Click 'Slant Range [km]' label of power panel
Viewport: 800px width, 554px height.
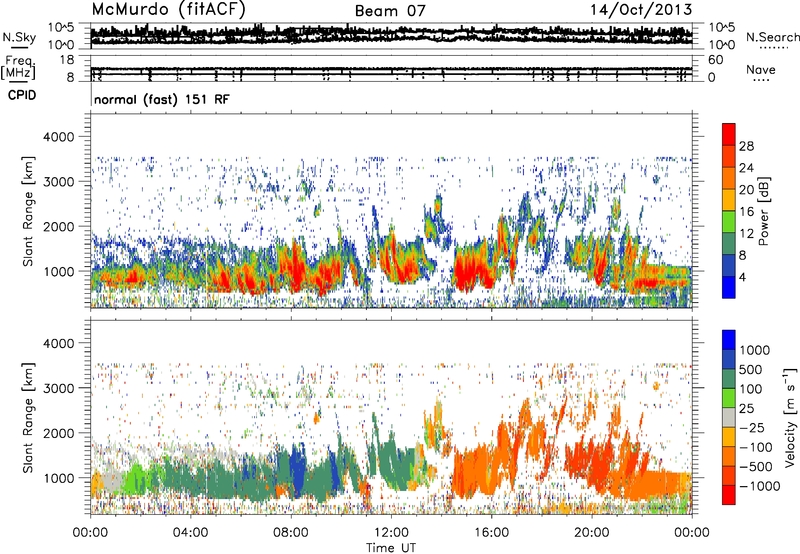click(28, 211)
